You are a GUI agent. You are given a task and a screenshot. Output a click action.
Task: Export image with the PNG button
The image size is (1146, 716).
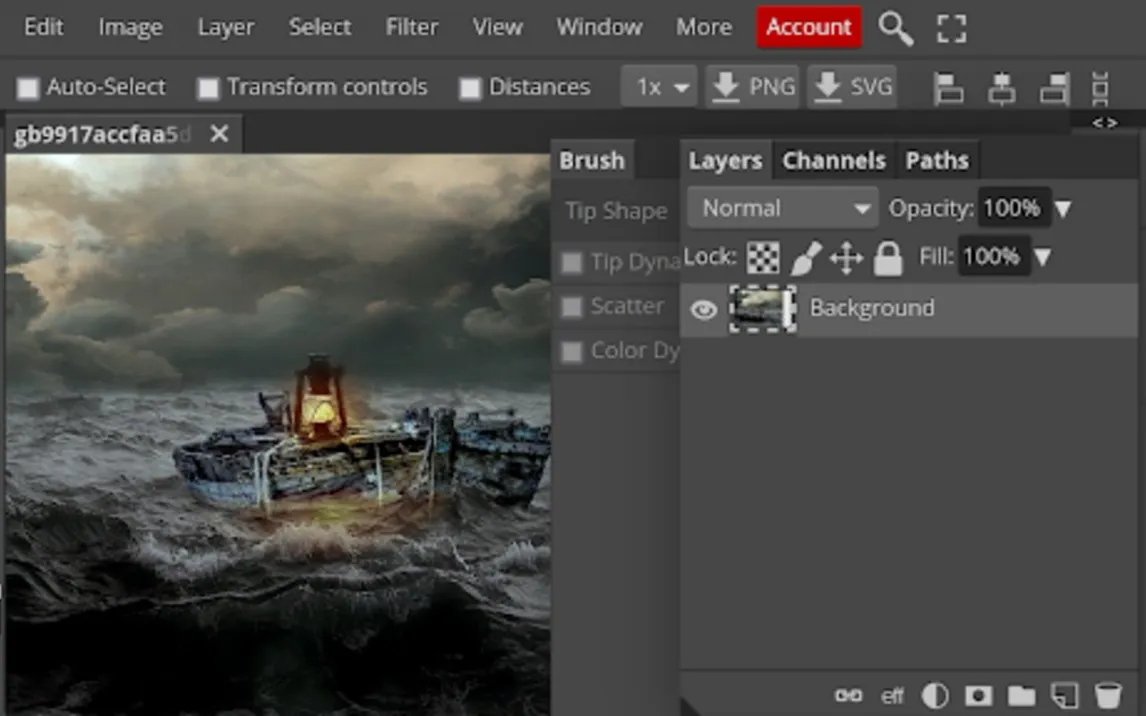[x=753, y=88]
